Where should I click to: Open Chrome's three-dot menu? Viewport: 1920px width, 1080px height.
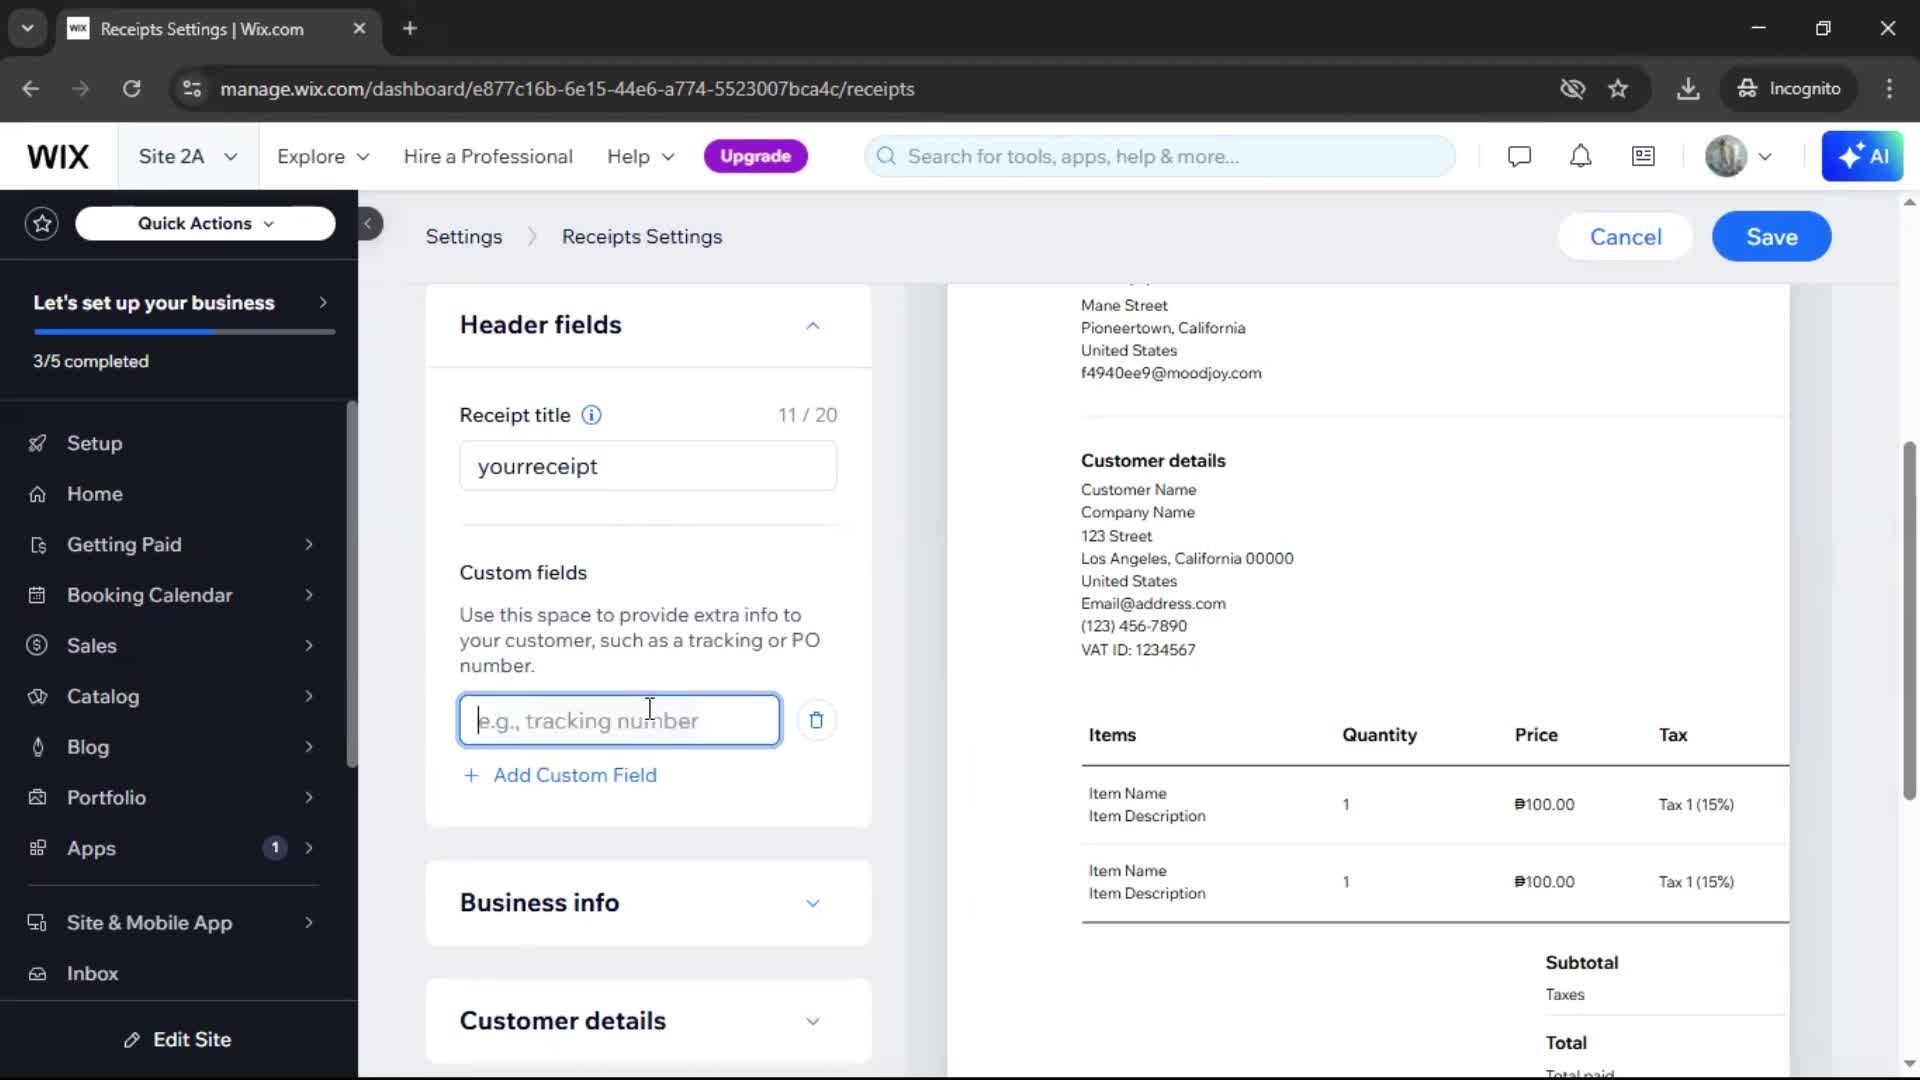click(x=1889, y=89)
